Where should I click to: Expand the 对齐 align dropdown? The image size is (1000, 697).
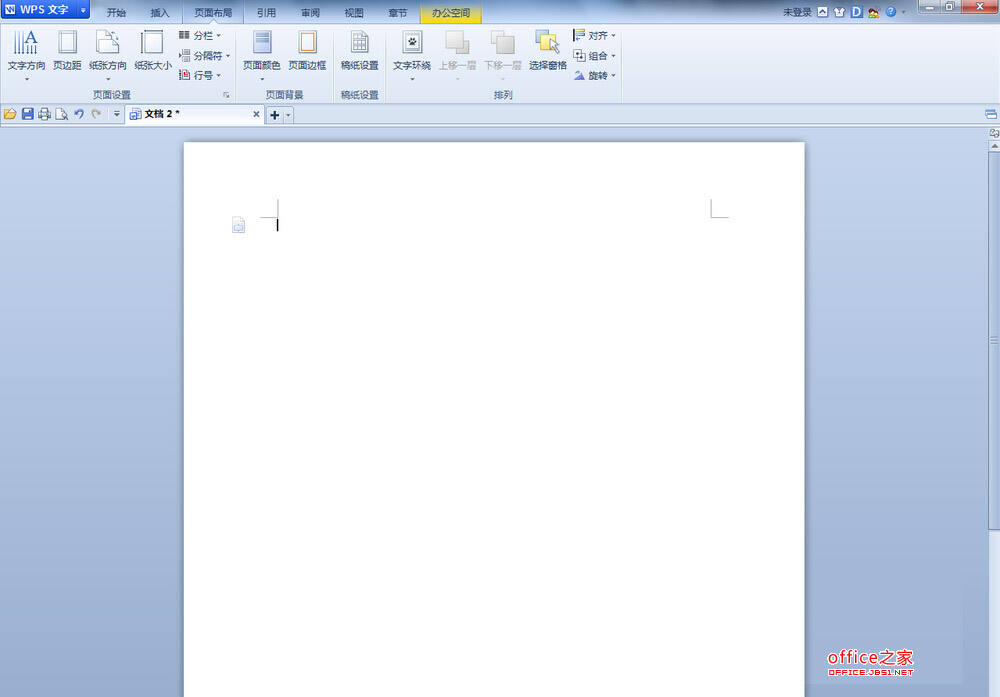tap(594, 36)
